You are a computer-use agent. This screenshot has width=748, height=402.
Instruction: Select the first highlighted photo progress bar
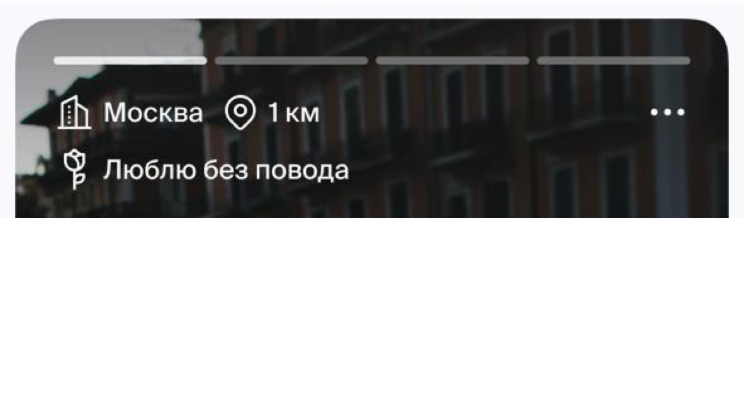[130, 61]
